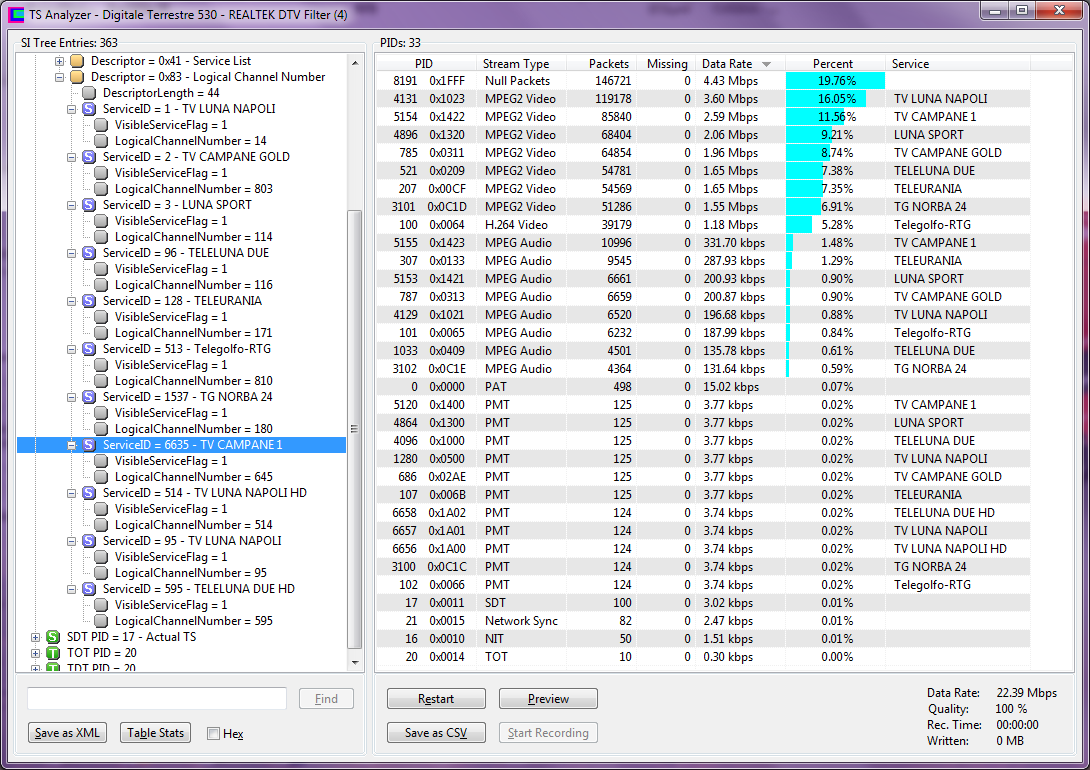Select the 22.39 Mbps data rate value
This screenshot has height=770, width=1090.
point(1026,693)
